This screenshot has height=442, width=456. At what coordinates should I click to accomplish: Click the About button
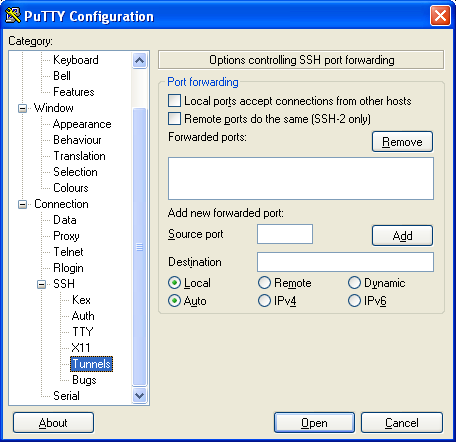pyautogui.click(x=53, y=423)
